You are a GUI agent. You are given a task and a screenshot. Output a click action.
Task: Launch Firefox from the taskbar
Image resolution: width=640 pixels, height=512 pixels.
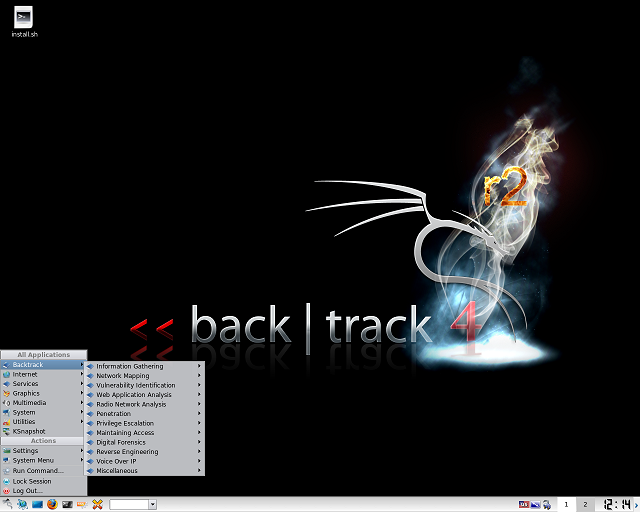[52, 504]
